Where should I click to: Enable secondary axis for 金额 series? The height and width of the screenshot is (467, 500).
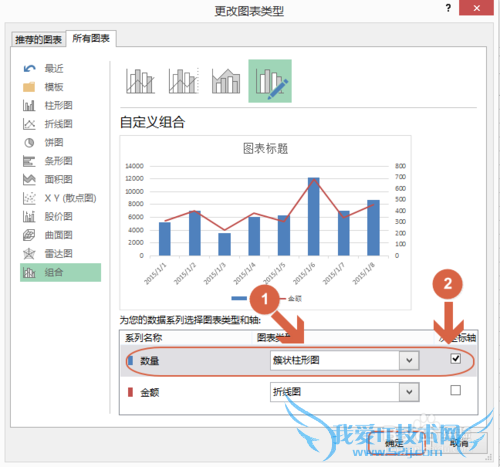pyautogui.click(x=455, y=390)
